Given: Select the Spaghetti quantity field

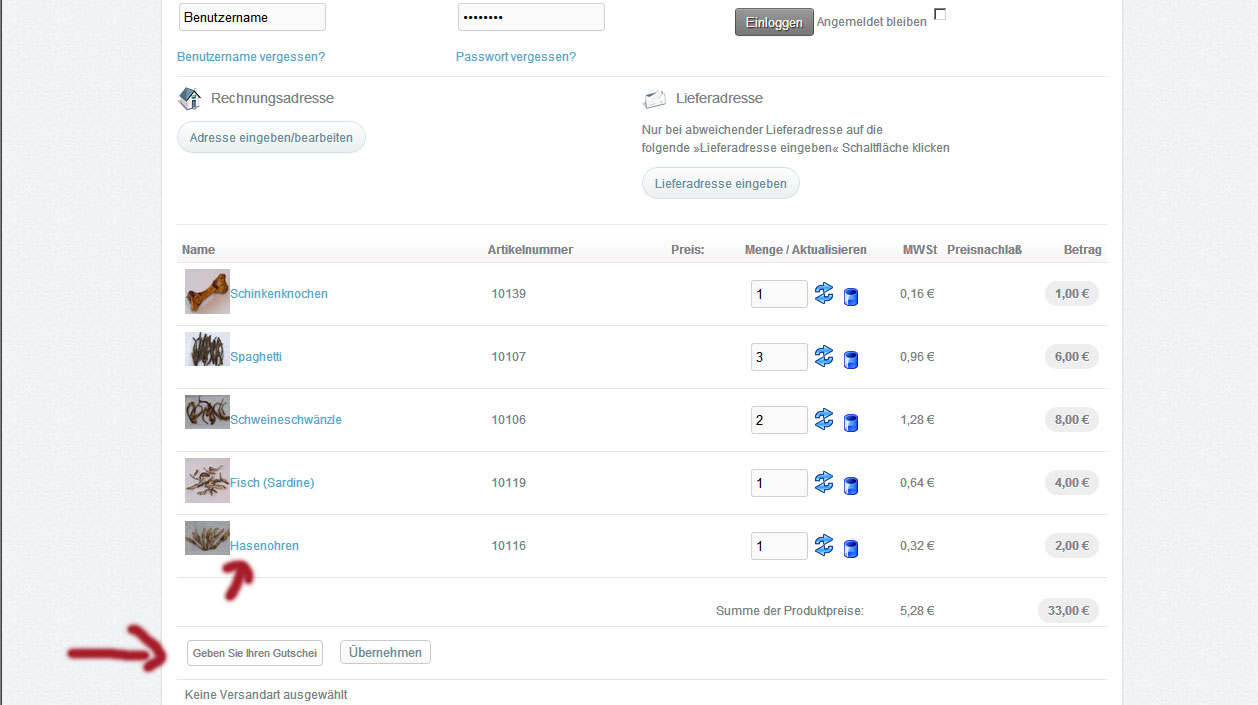Looking at the screenshot, I should (778, 357).
